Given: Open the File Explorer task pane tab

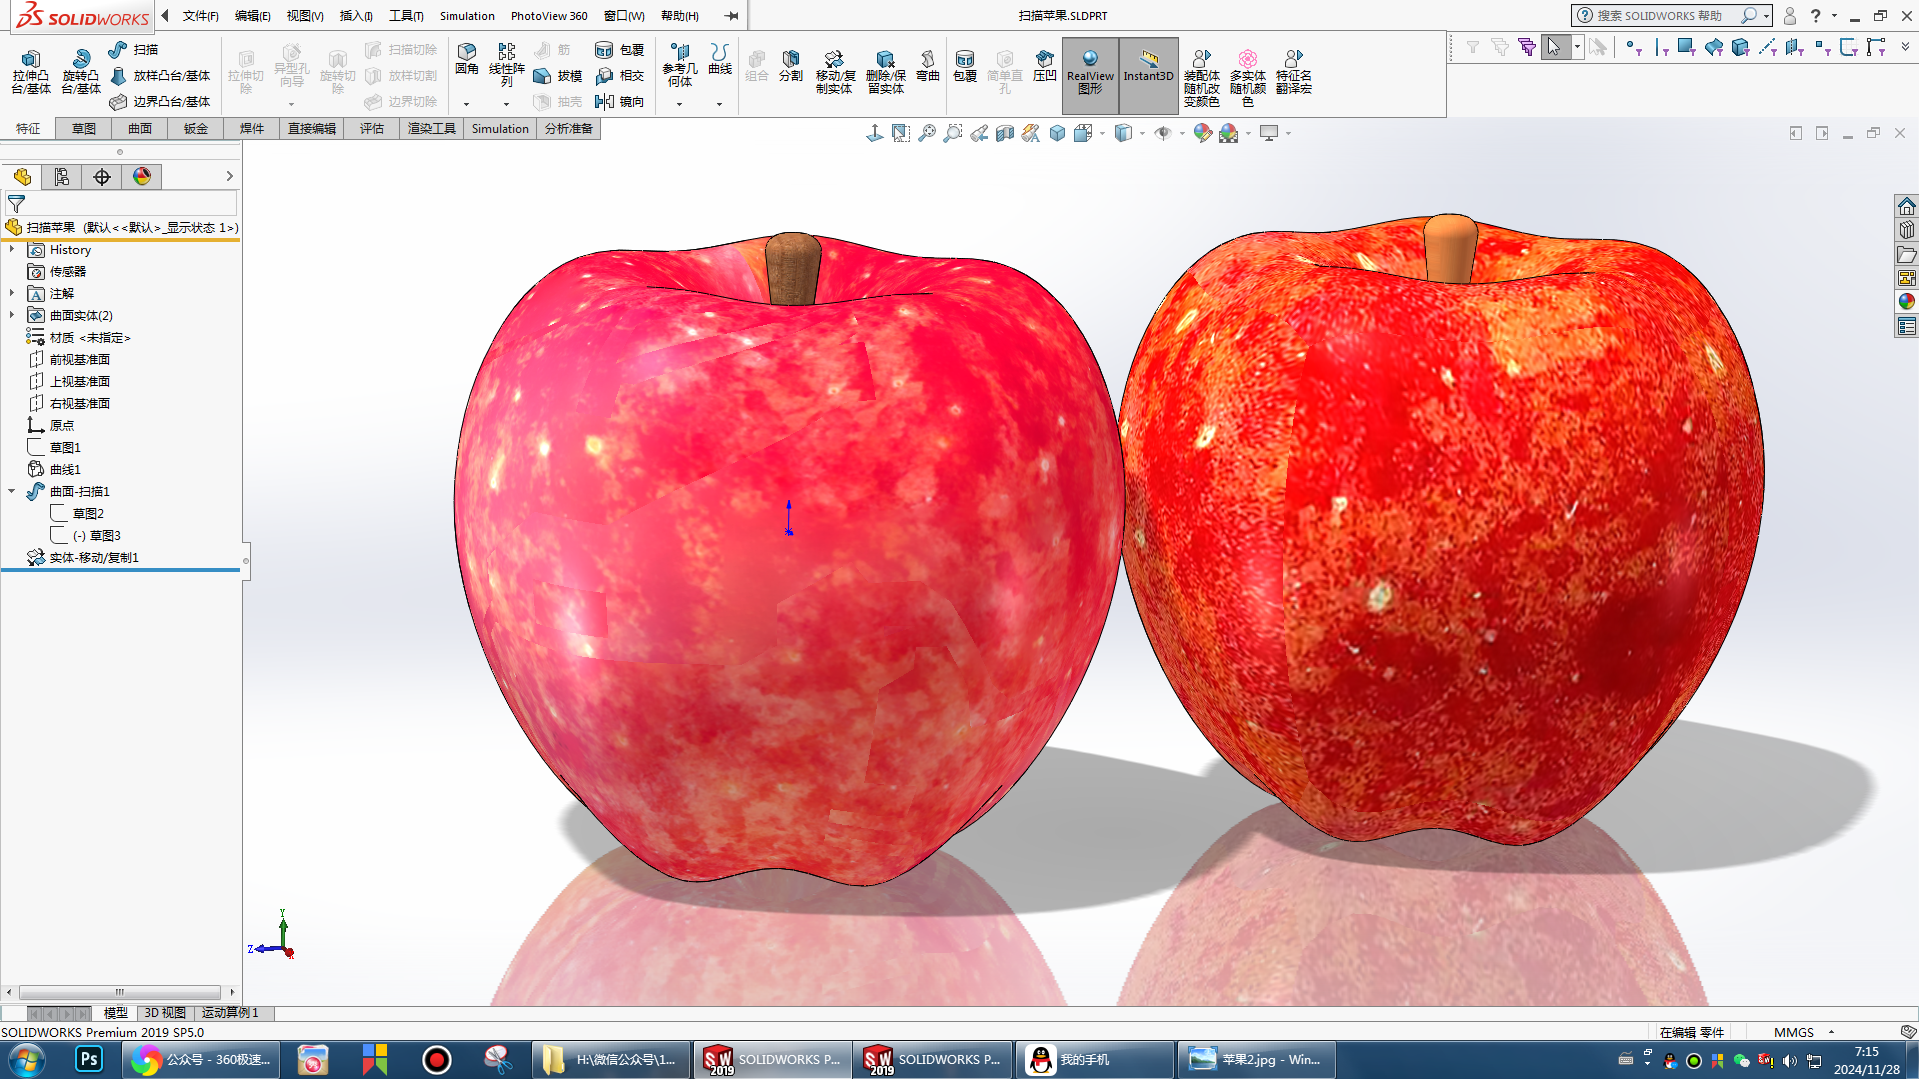Looking at the screenshot, I should pyautogui.click(x=1907, y=254).
